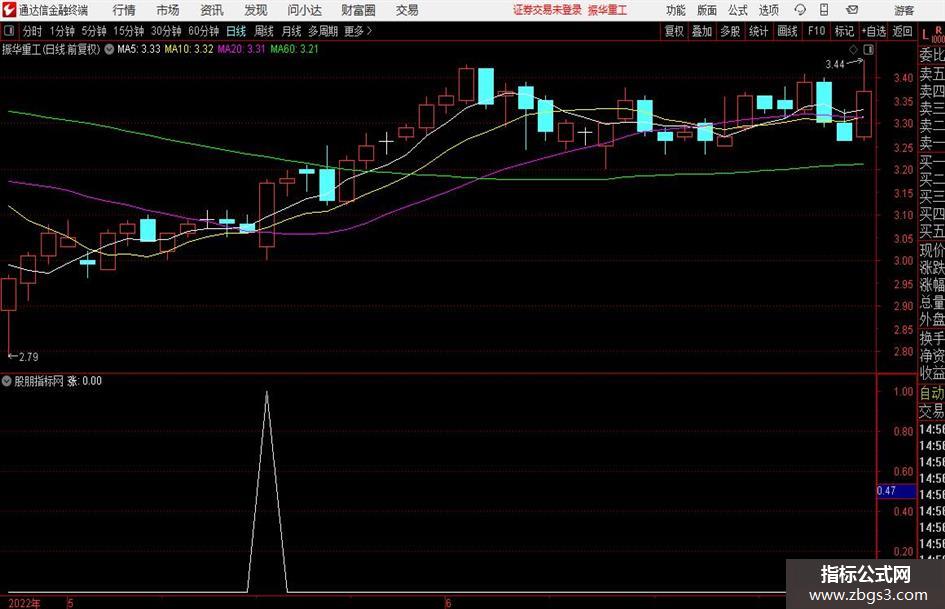Viewport: 945px width, 609px height.
Task: Switch to 15分钟 chart period
Action: click(128, 31)
